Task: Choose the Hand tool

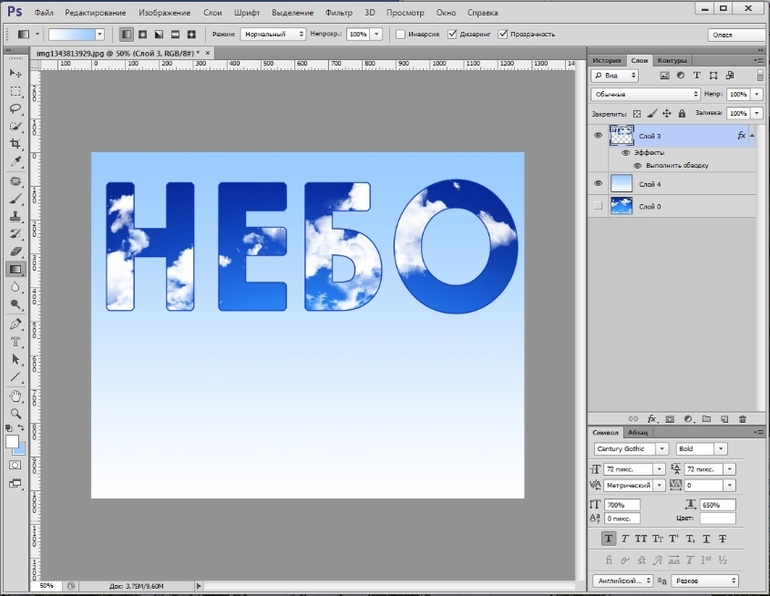Action: tap(16, 396)
